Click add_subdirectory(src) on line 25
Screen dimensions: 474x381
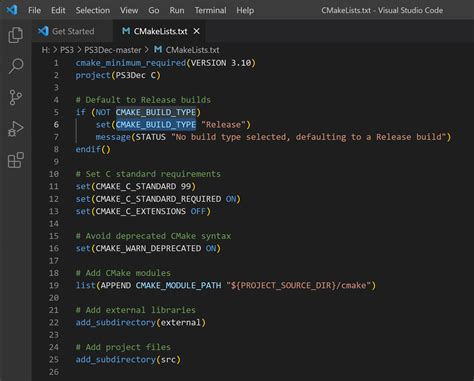(x=128, y=360)
